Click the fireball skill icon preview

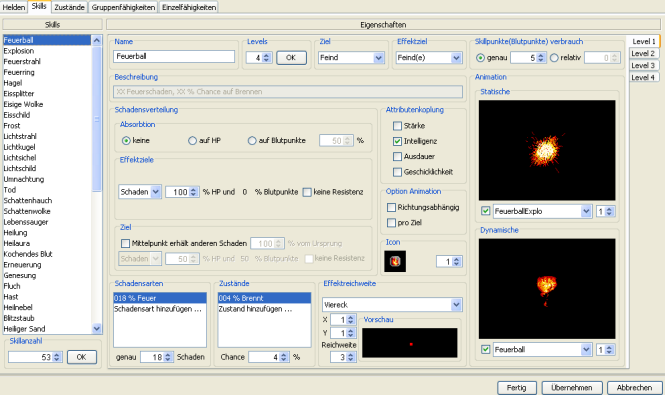coord(395,261)
